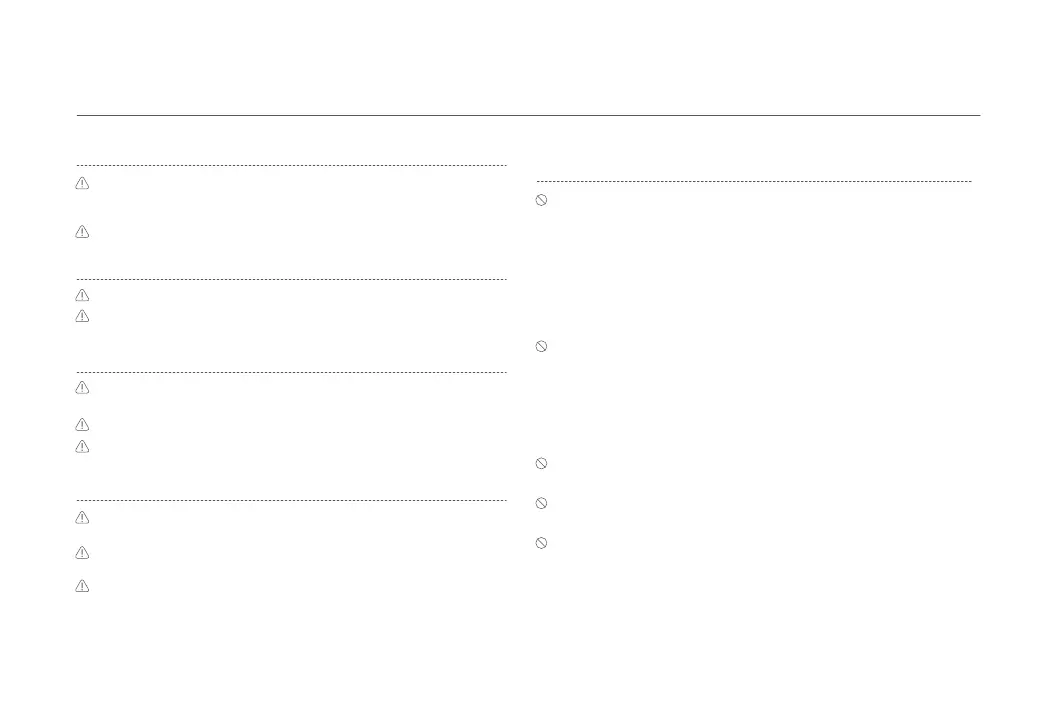This screenshot has height=714, width=1054.
Task: Select the last warning triangle in section four
Action: 83,587
